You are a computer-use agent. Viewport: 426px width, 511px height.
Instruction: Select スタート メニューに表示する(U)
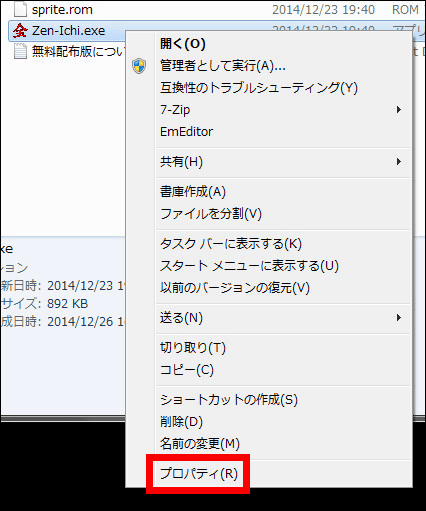click(249, 266)
